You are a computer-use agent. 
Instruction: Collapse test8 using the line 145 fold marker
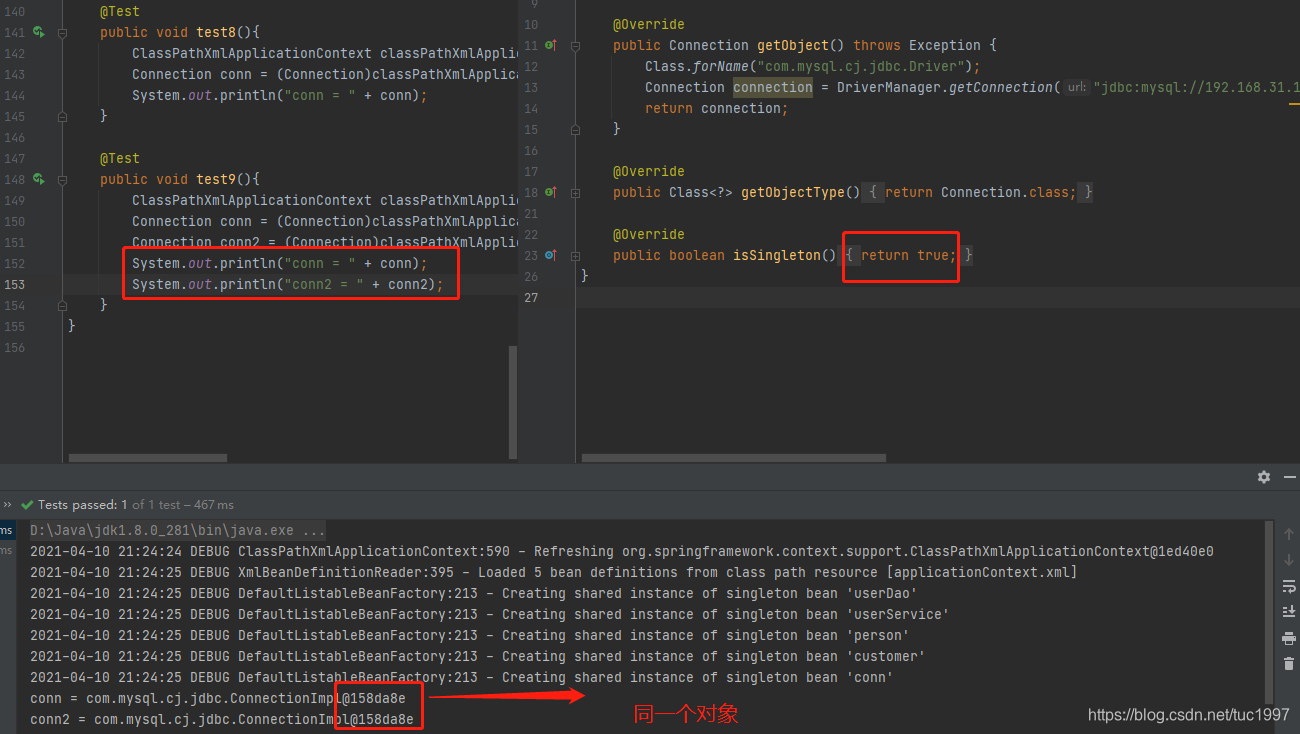[62, 116]
